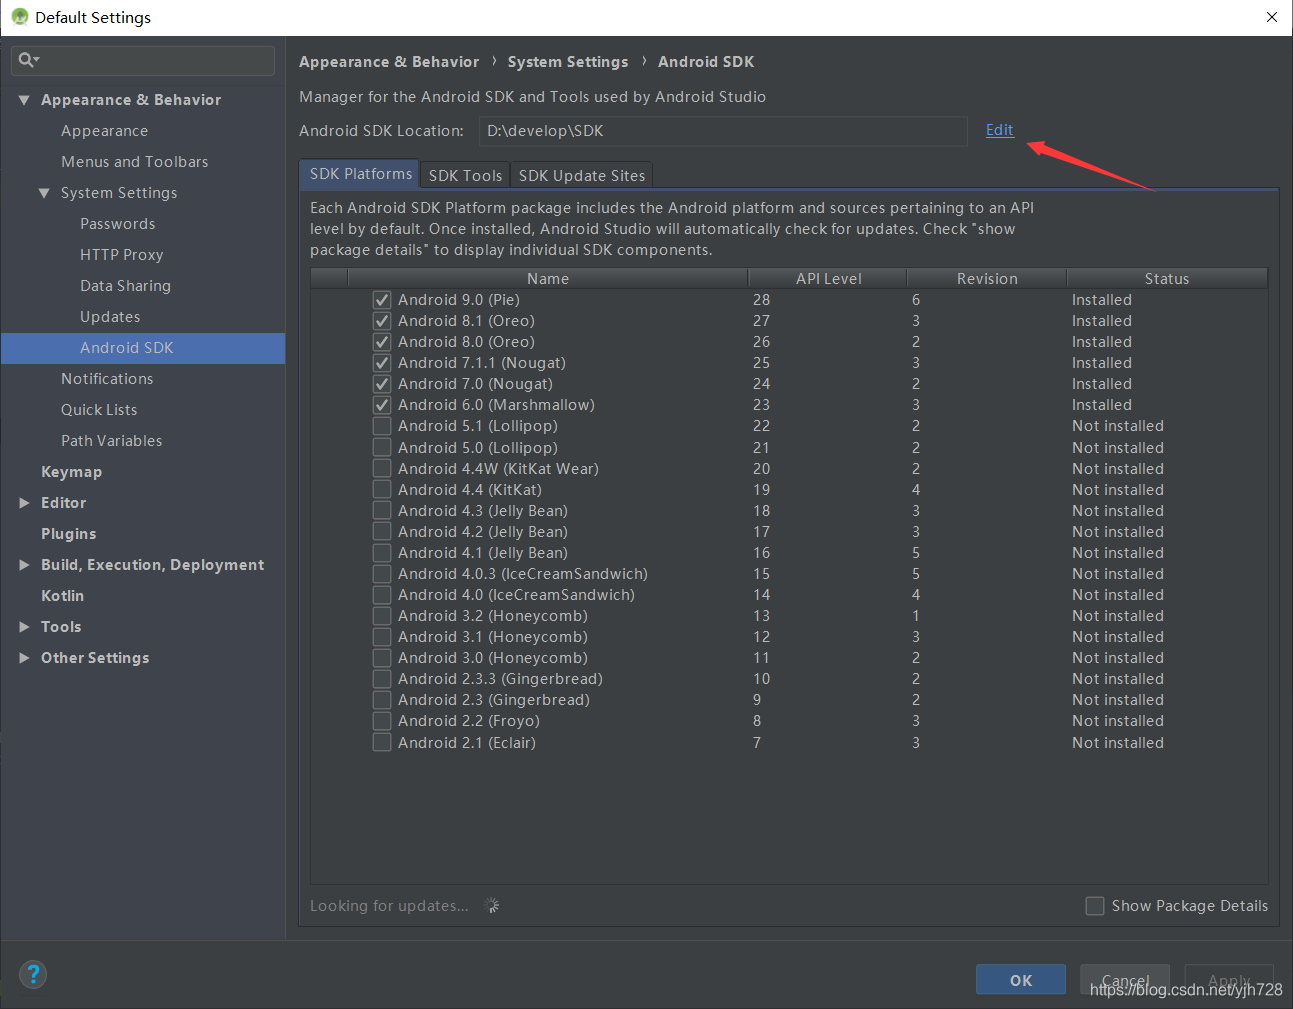Toggle Android 7.0 (Nougat) checkbox

coord(382,384)
